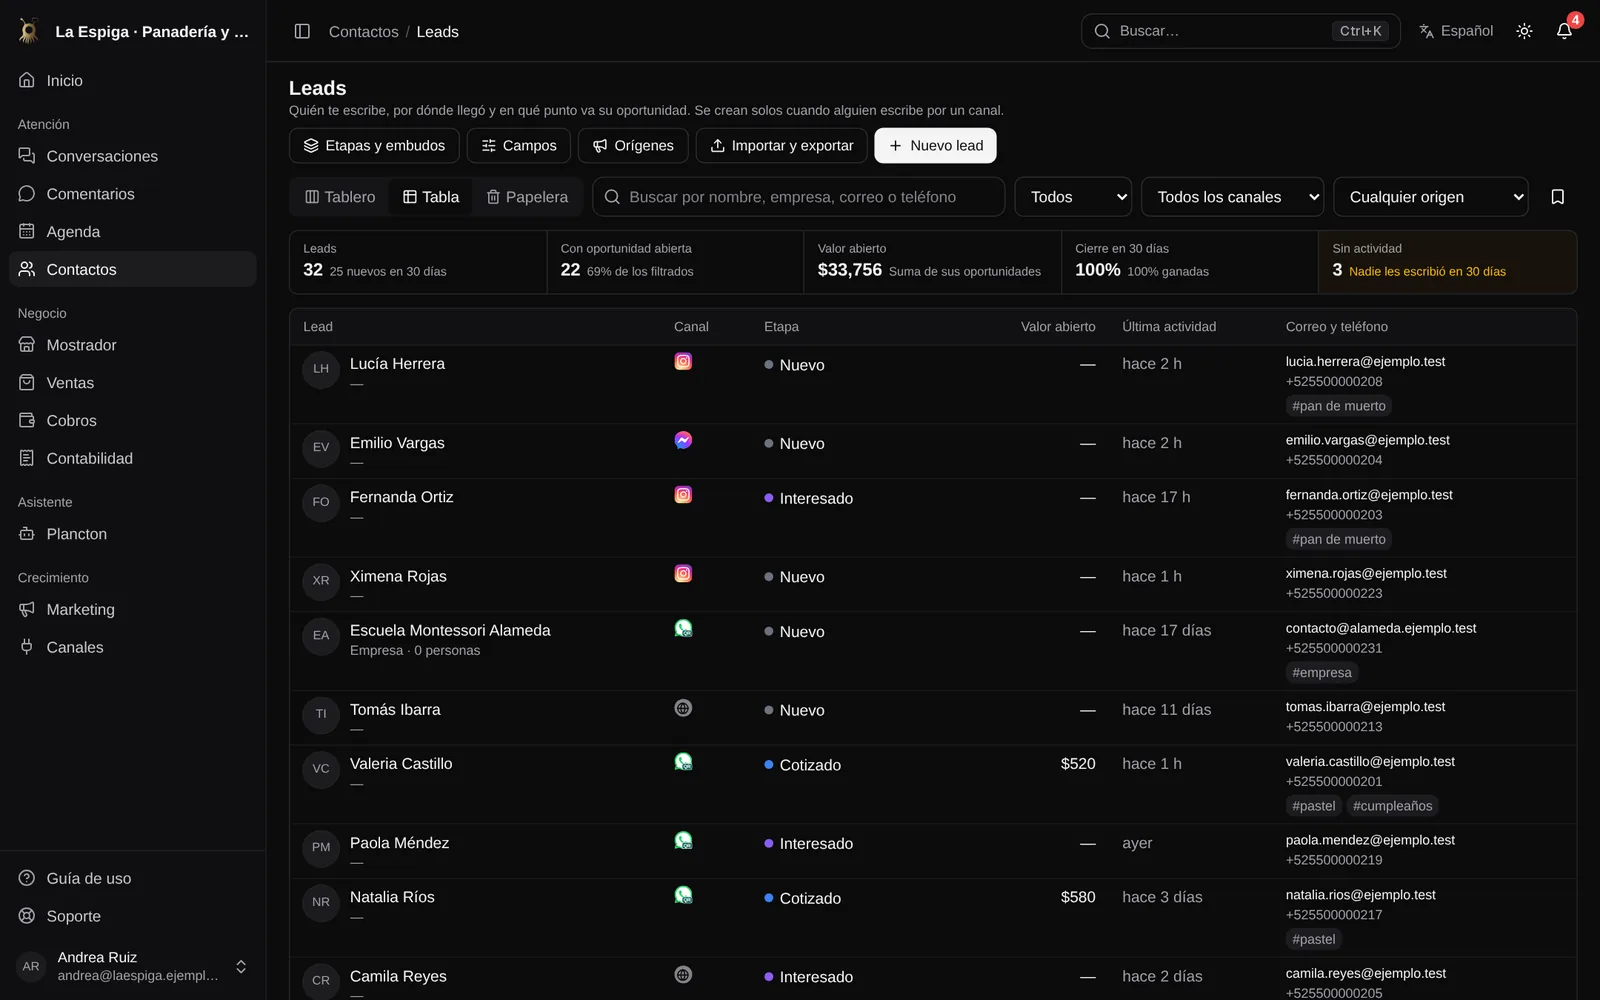Open the Español language selector
The height and width of the screenshot is (1000, 1600).
tap(1456, 31)
